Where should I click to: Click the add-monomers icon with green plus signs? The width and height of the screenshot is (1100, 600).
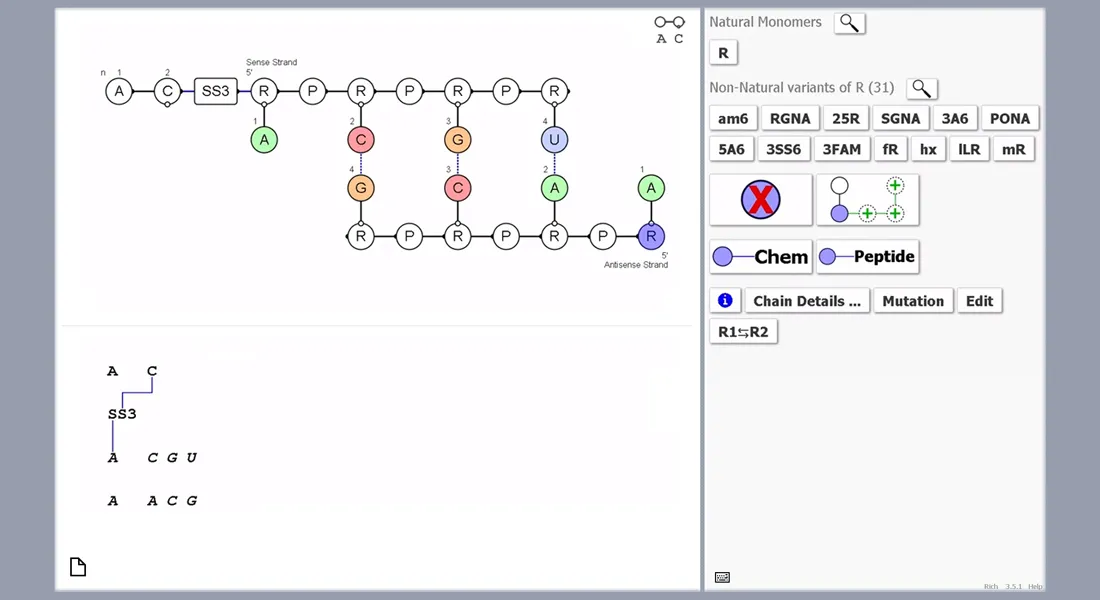867,200
